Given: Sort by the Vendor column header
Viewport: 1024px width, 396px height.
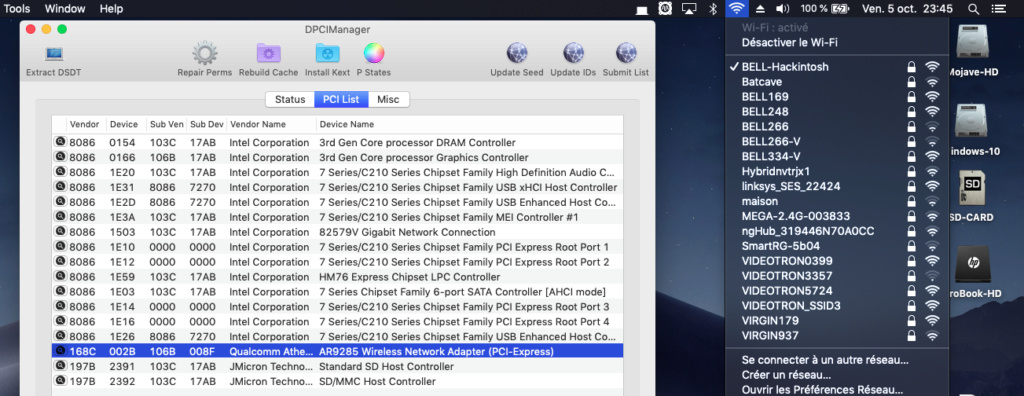Looking at the screenshot, I should [86, 124].
